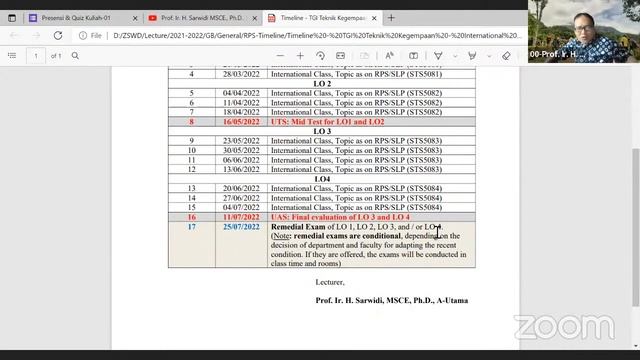Click the date 11/04/2022 cell

[x=241, y=103]
